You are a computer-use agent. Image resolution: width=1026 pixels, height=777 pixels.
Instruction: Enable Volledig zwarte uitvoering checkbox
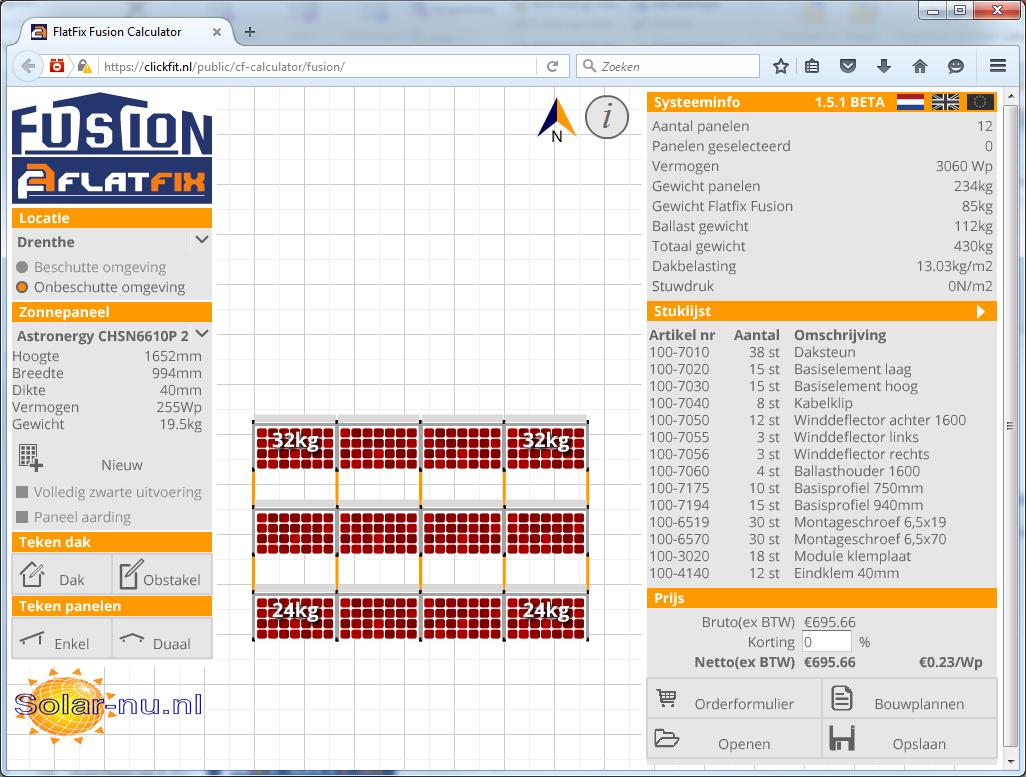22,492
